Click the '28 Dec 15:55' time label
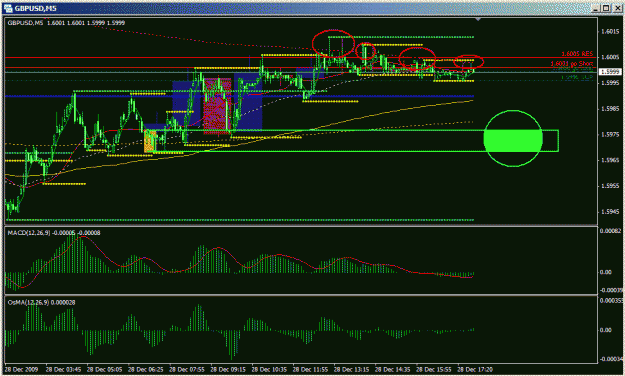This screenshot has width=625, height=376. coord(434,369)
